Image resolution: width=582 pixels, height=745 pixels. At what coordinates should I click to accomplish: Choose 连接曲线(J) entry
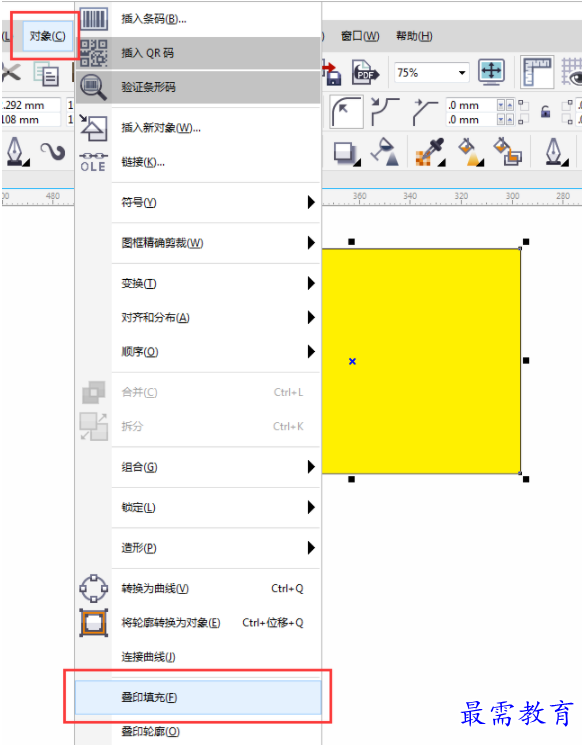(198, 657)
